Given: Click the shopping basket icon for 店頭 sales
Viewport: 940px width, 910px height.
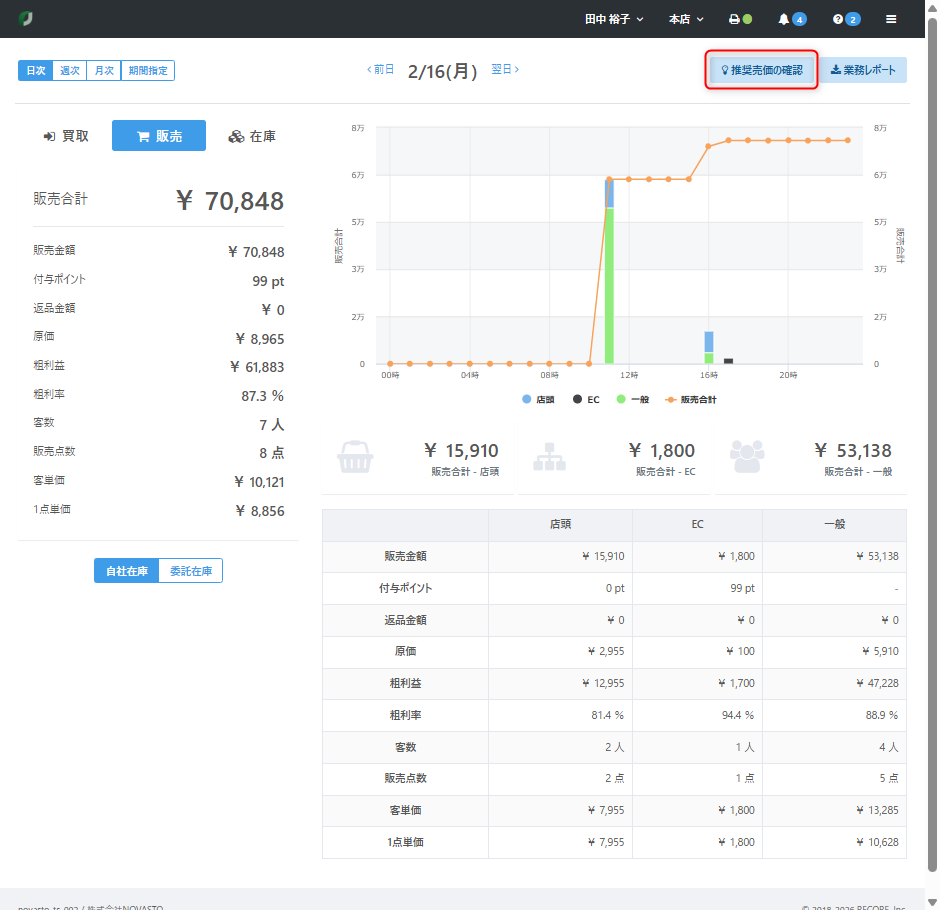Looking at the screenshot, I should [x=355, y=457].
